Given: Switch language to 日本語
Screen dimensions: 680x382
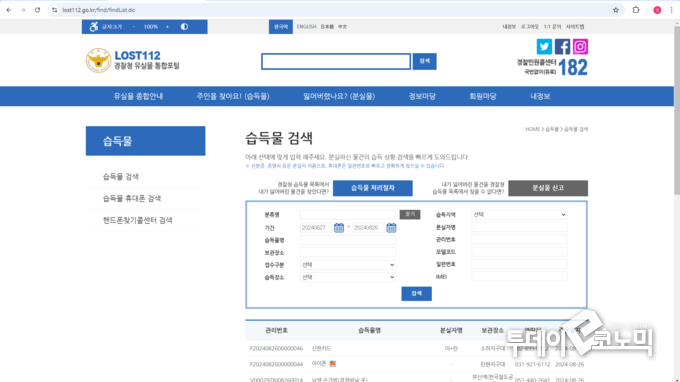Looking at the screenshot, I should pyautogui.click(x=327, y=26).
